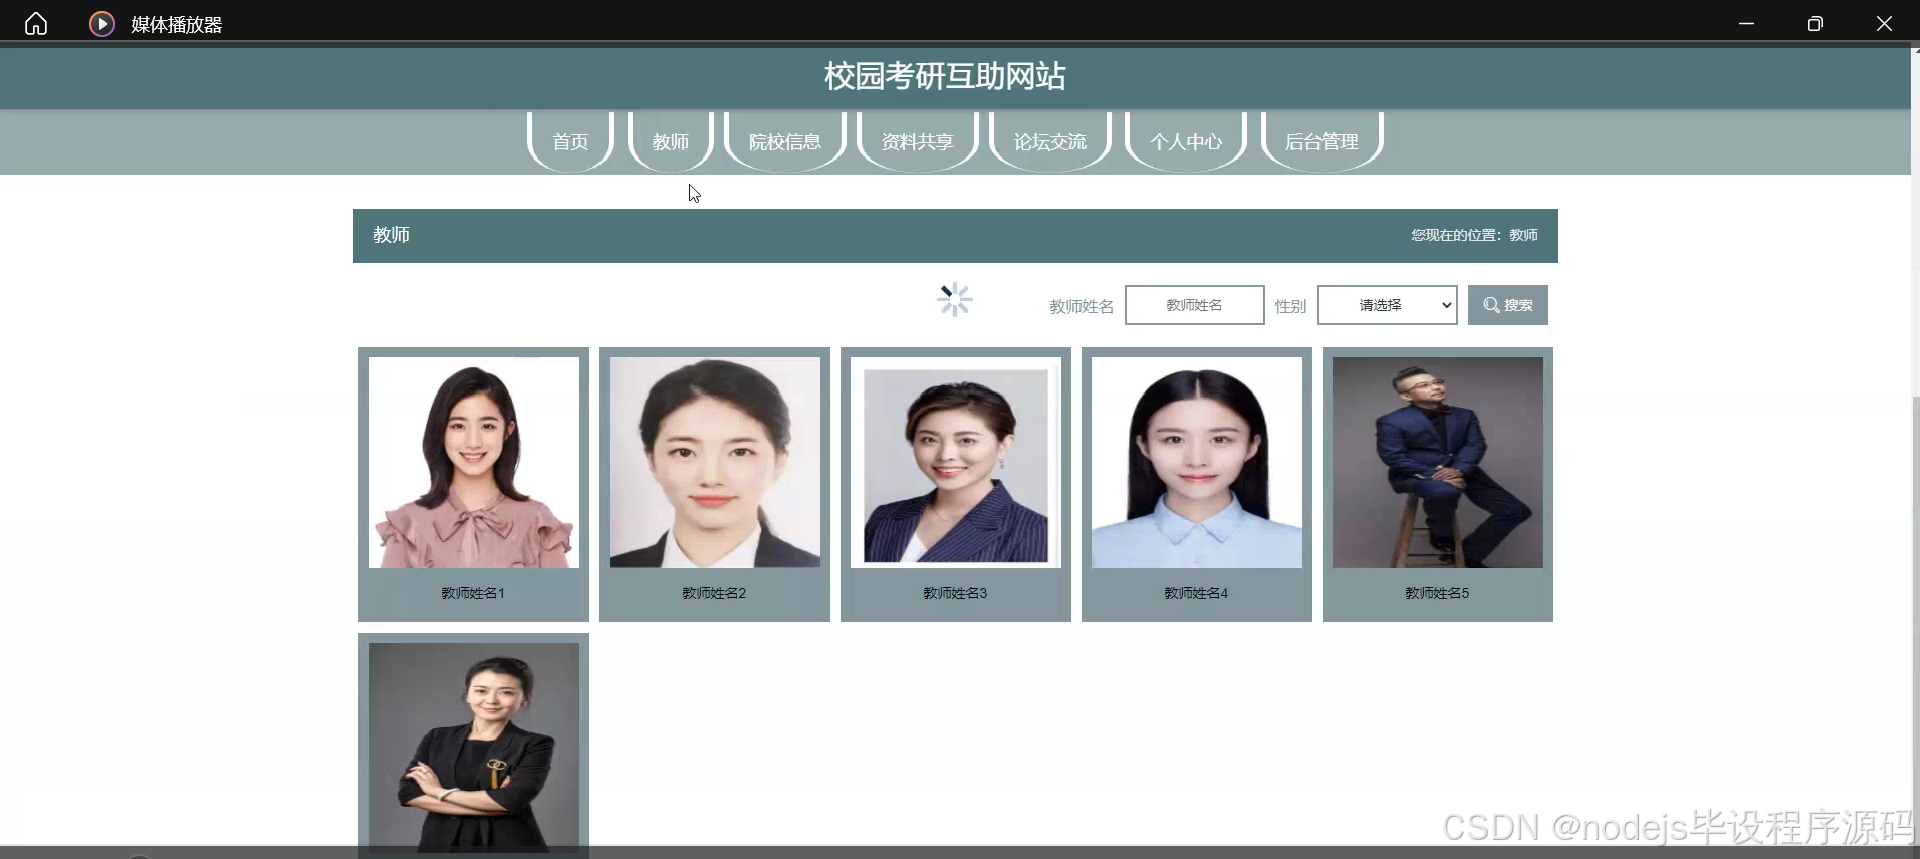The height and width of the screenshot is (859, 1920).
Task: Open the 资料共享 navigation tab
Action: (918, 141)
